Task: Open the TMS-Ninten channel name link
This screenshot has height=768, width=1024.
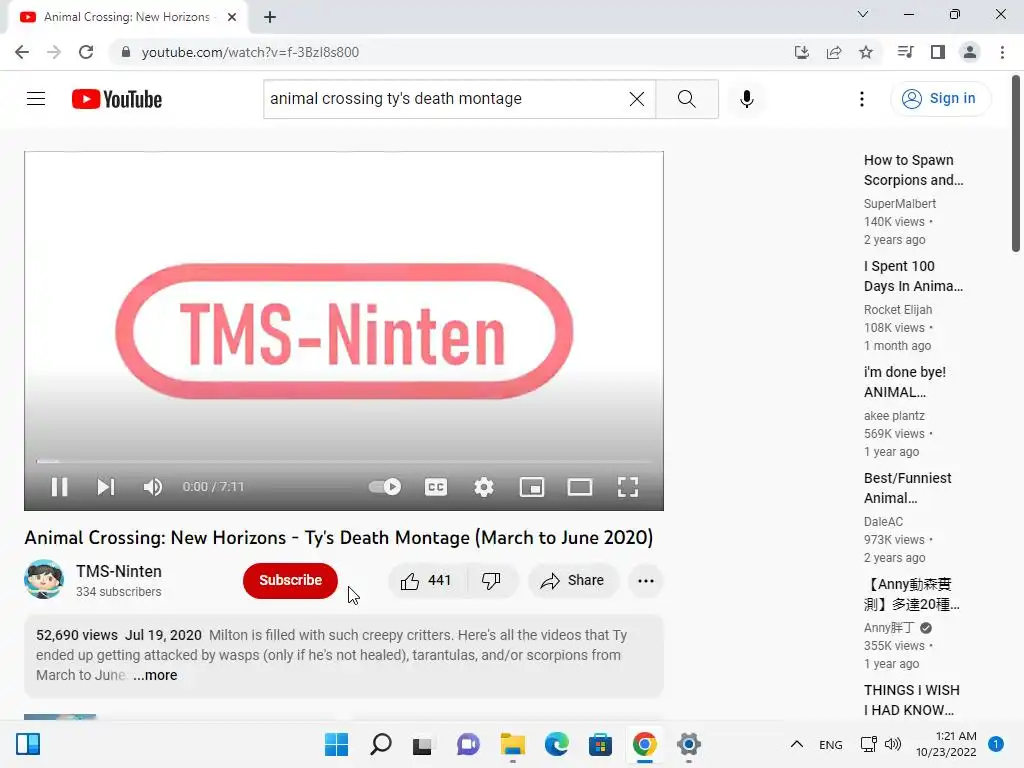Action: [x=118, y=571]
